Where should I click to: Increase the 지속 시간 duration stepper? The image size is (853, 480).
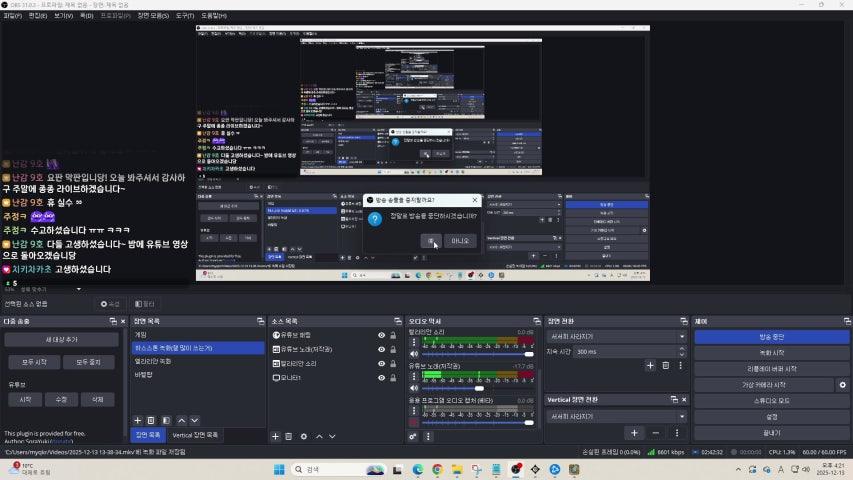click(x=683, y=349)
